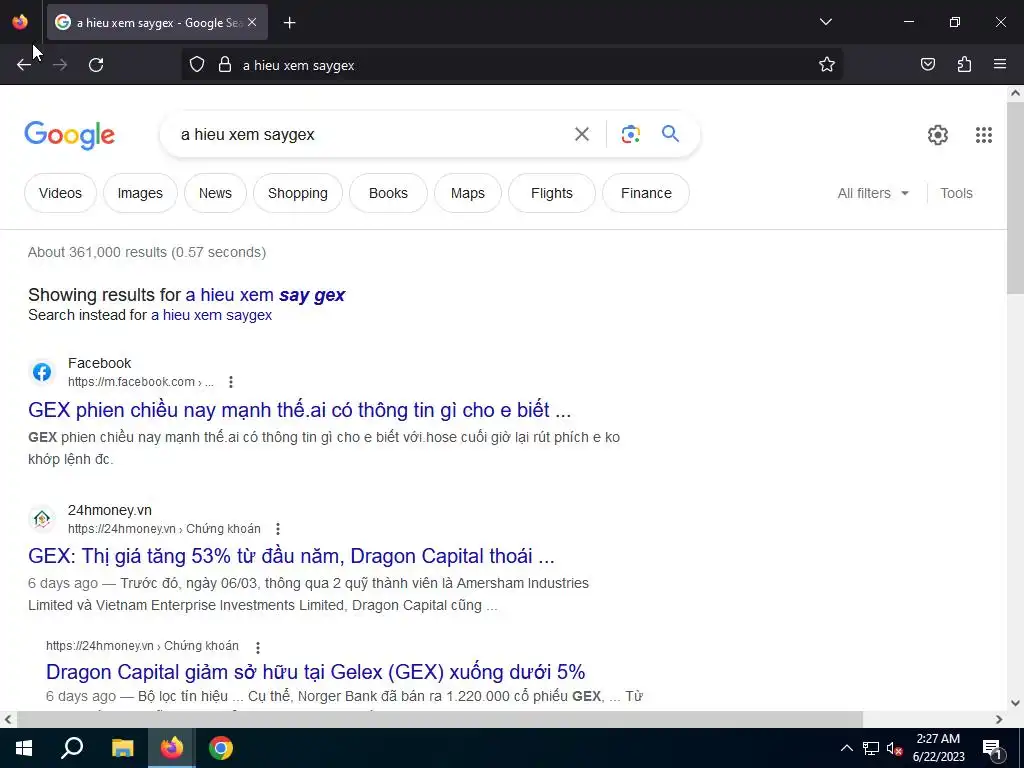This screenshot has height=768, width=1024.
Task: Click the forward arrow navigation button
Action: click(60, 65)
